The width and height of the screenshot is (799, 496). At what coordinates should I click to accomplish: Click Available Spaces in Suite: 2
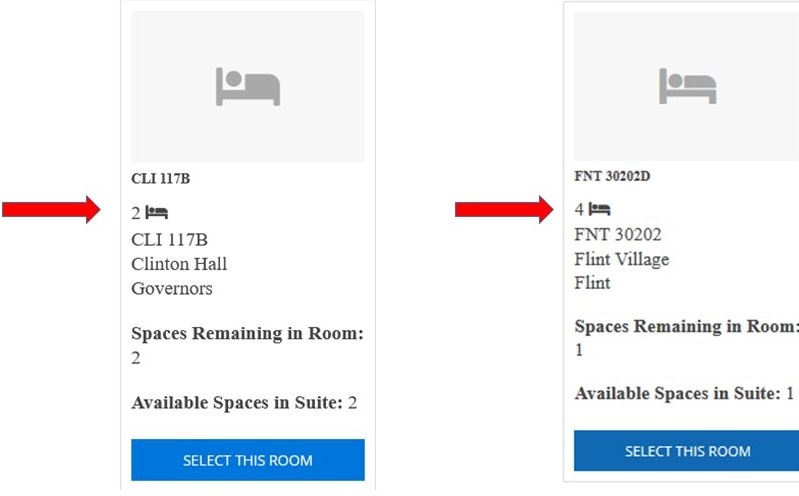pyautogui.click(x=244, y=403)
